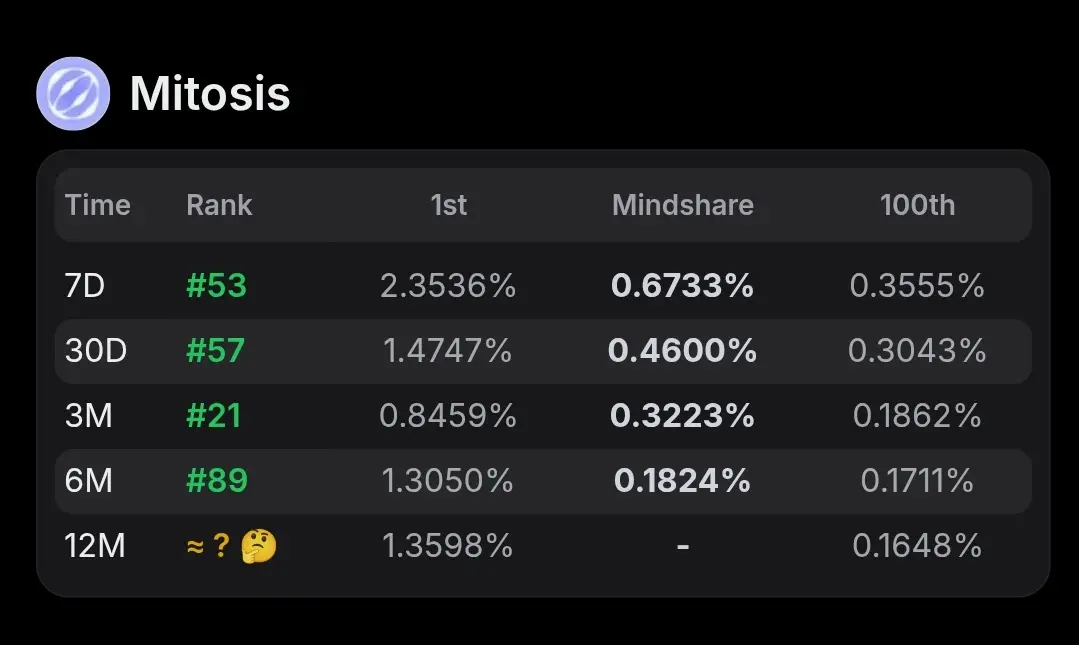
Task: Click the #89 rank value
Action: [x=217, y=480]
